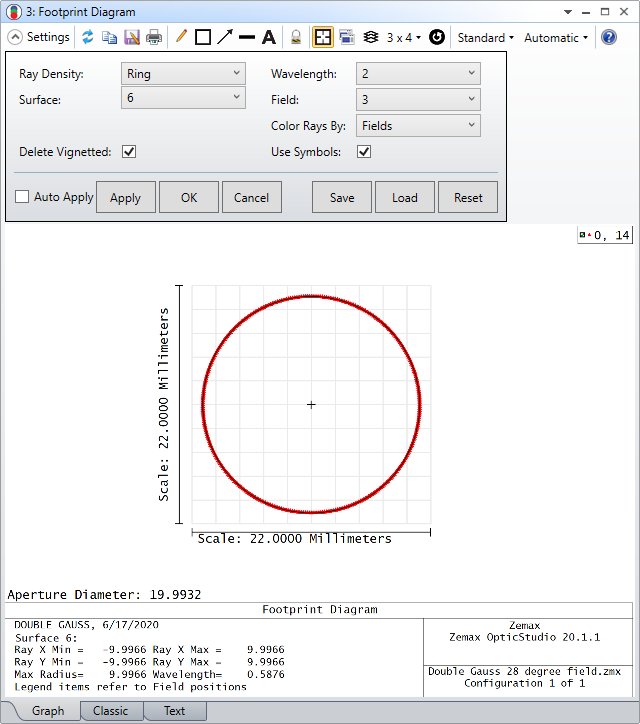Toggle the active cursor grid icon
The width and height of the screenshot is (640, 724).
[323, 37]
